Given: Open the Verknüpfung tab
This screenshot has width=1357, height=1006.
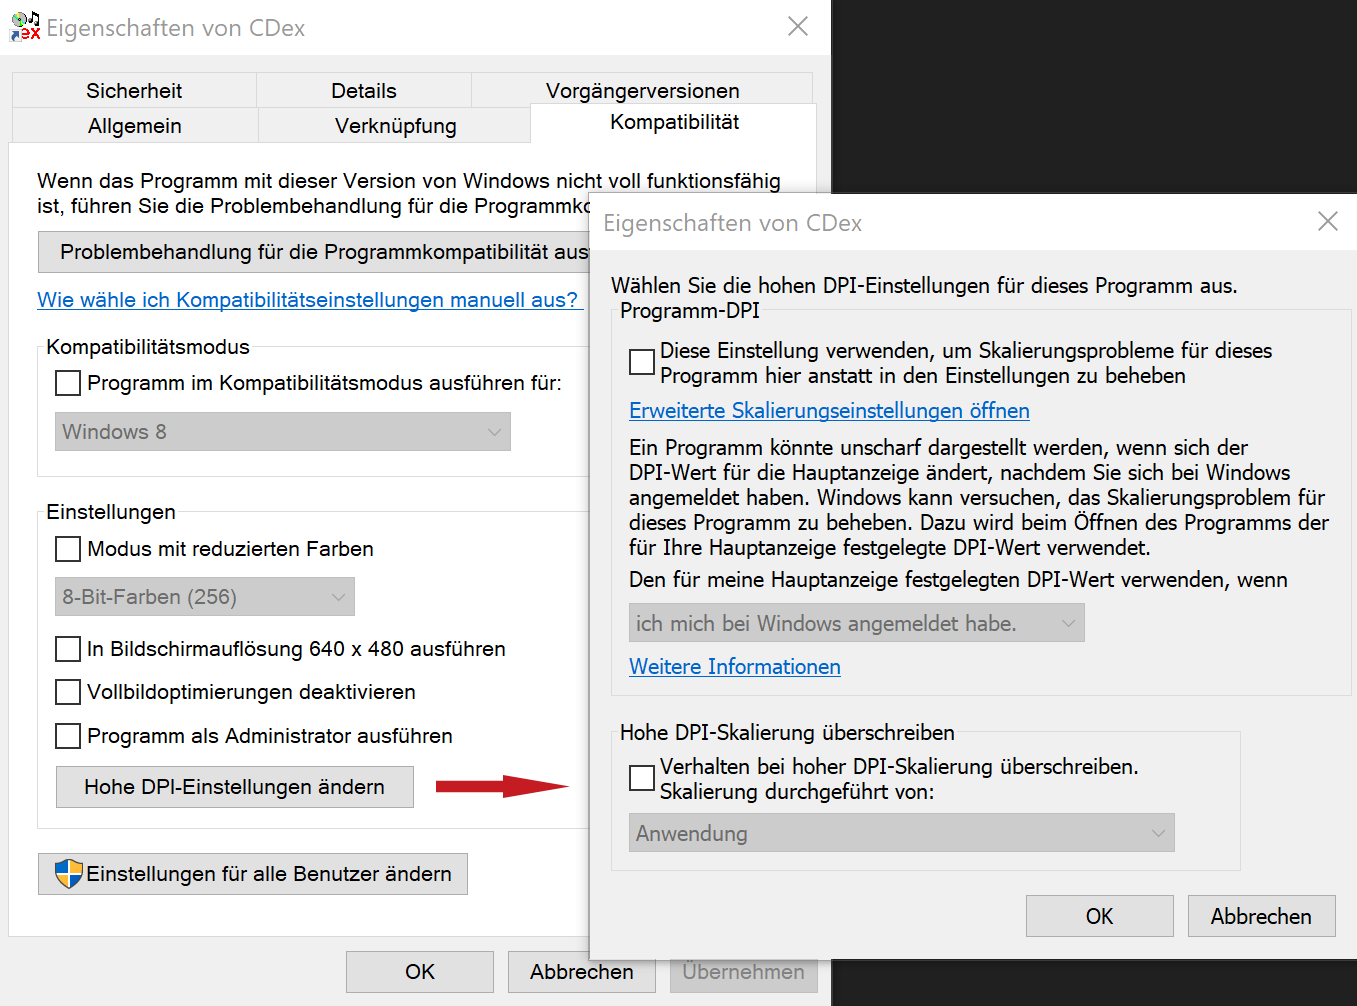Looking at the screenshot, I should click(395, 126).
